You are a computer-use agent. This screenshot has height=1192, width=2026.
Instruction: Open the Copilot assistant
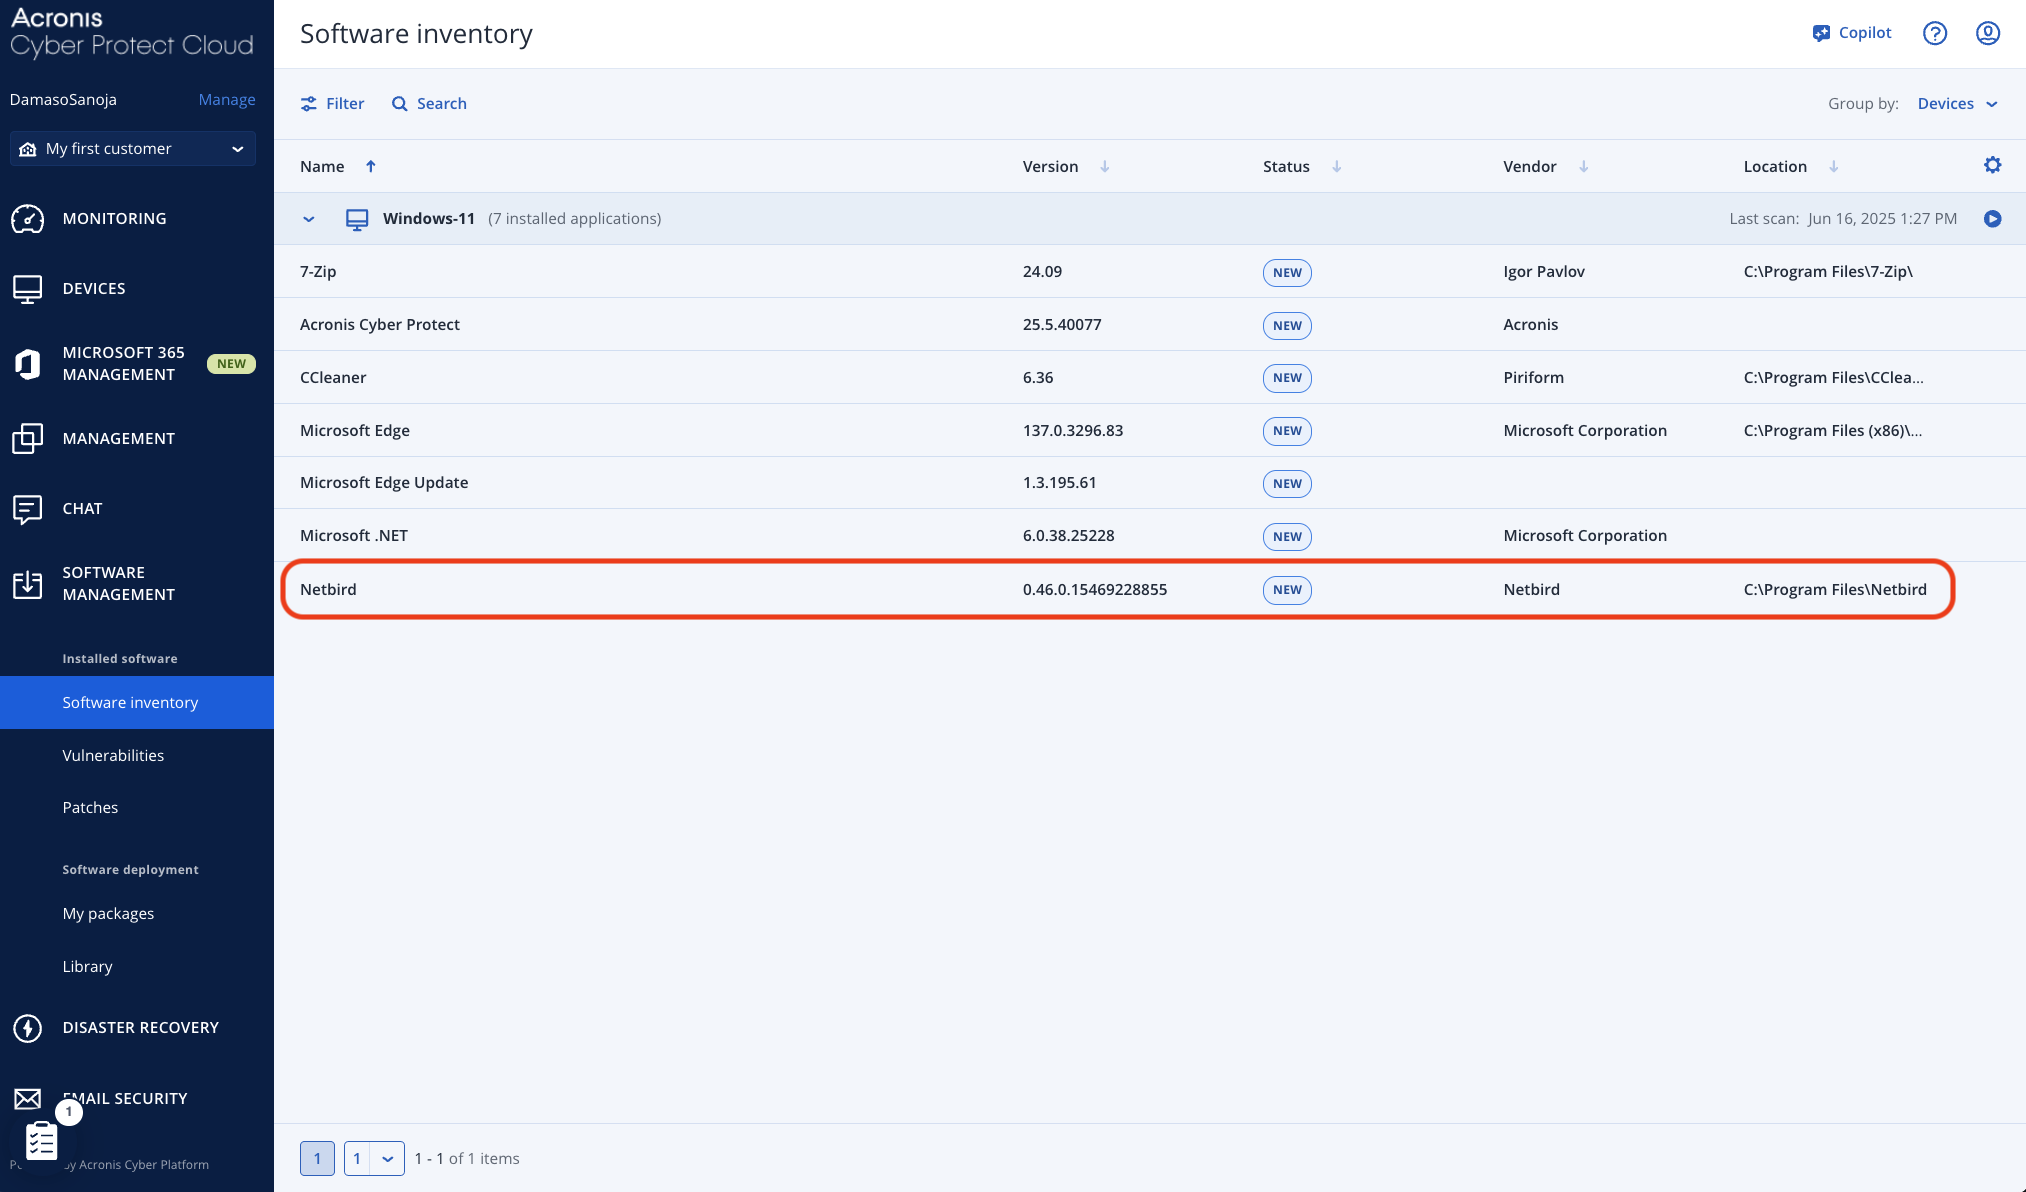(1852, 33)
